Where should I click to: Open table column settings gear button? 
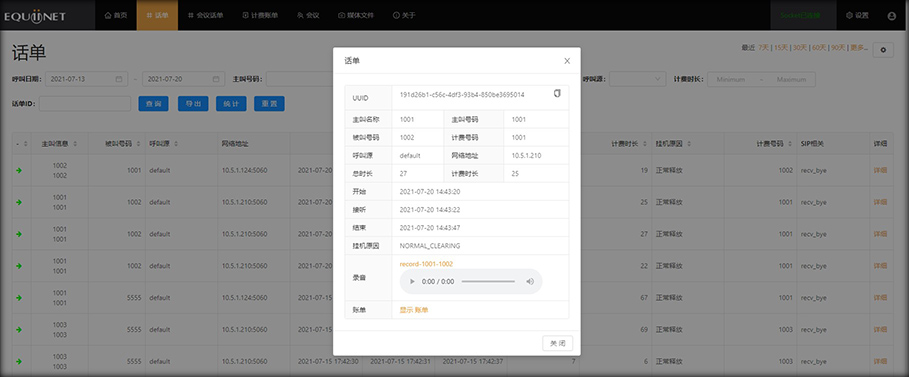(x=883, y=50)
